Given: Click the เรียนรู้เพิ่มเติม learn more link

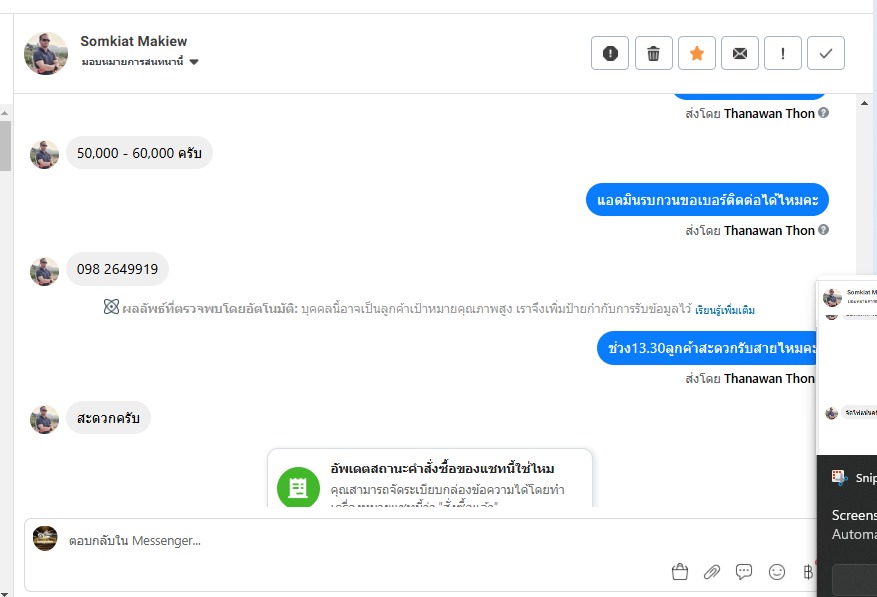Looking at the screenshot, I should point(725,310).
